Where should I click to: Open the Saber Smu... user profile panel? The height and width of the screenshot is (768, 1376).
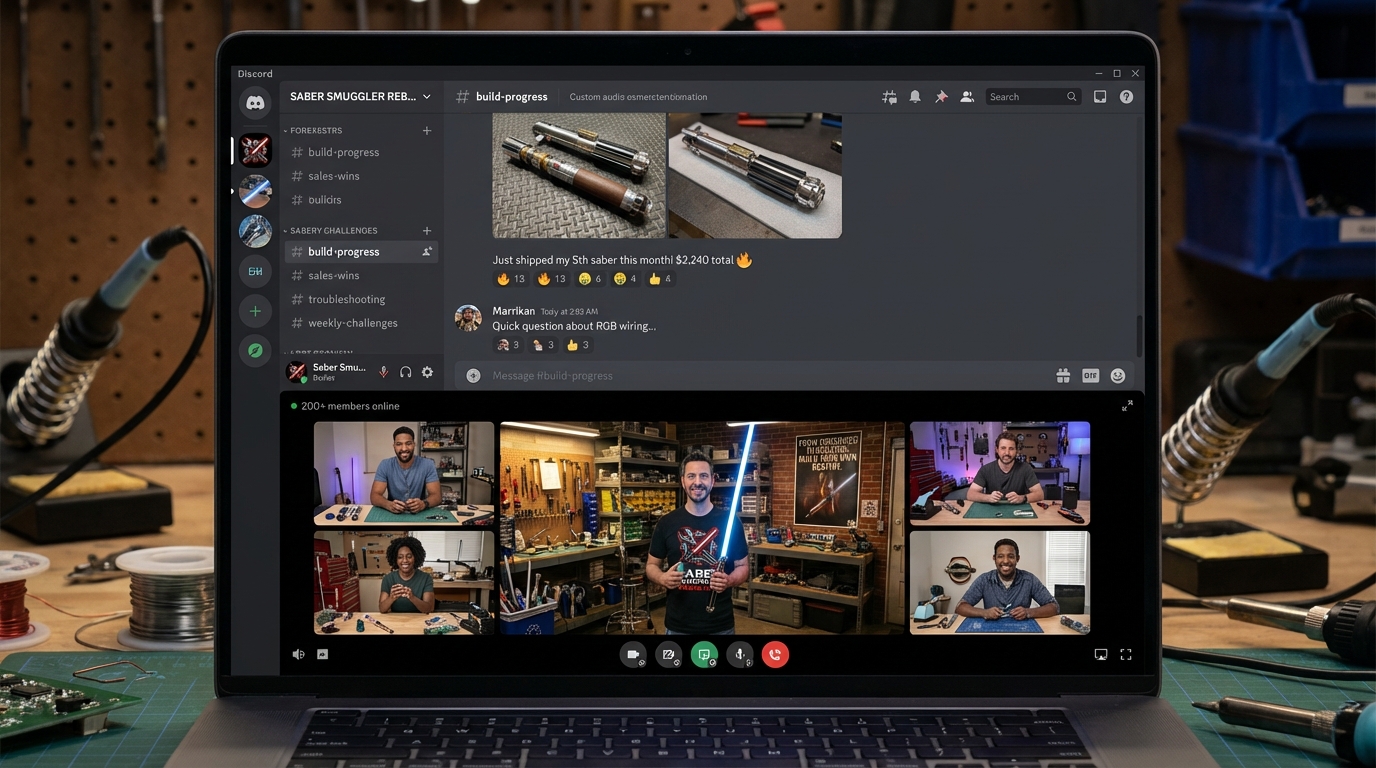tap(328, 372)
